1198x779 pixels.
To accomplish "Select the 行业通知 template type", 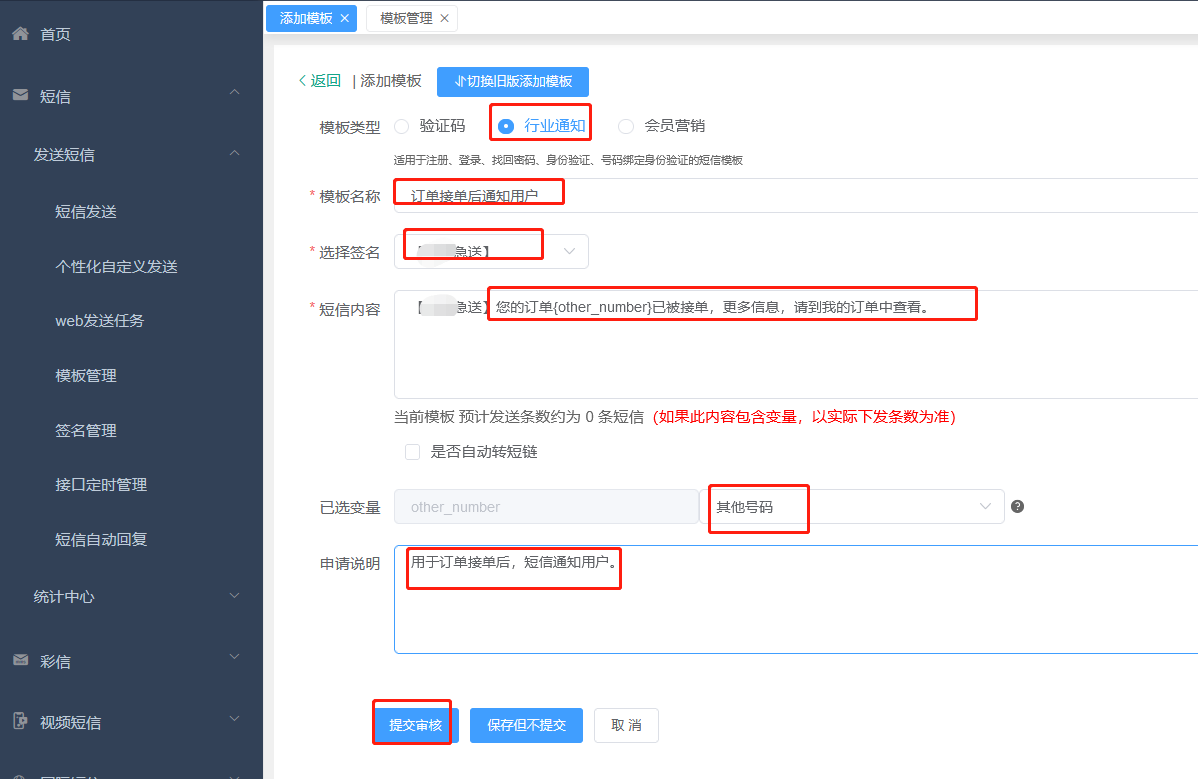I will (x=506, y=126).
